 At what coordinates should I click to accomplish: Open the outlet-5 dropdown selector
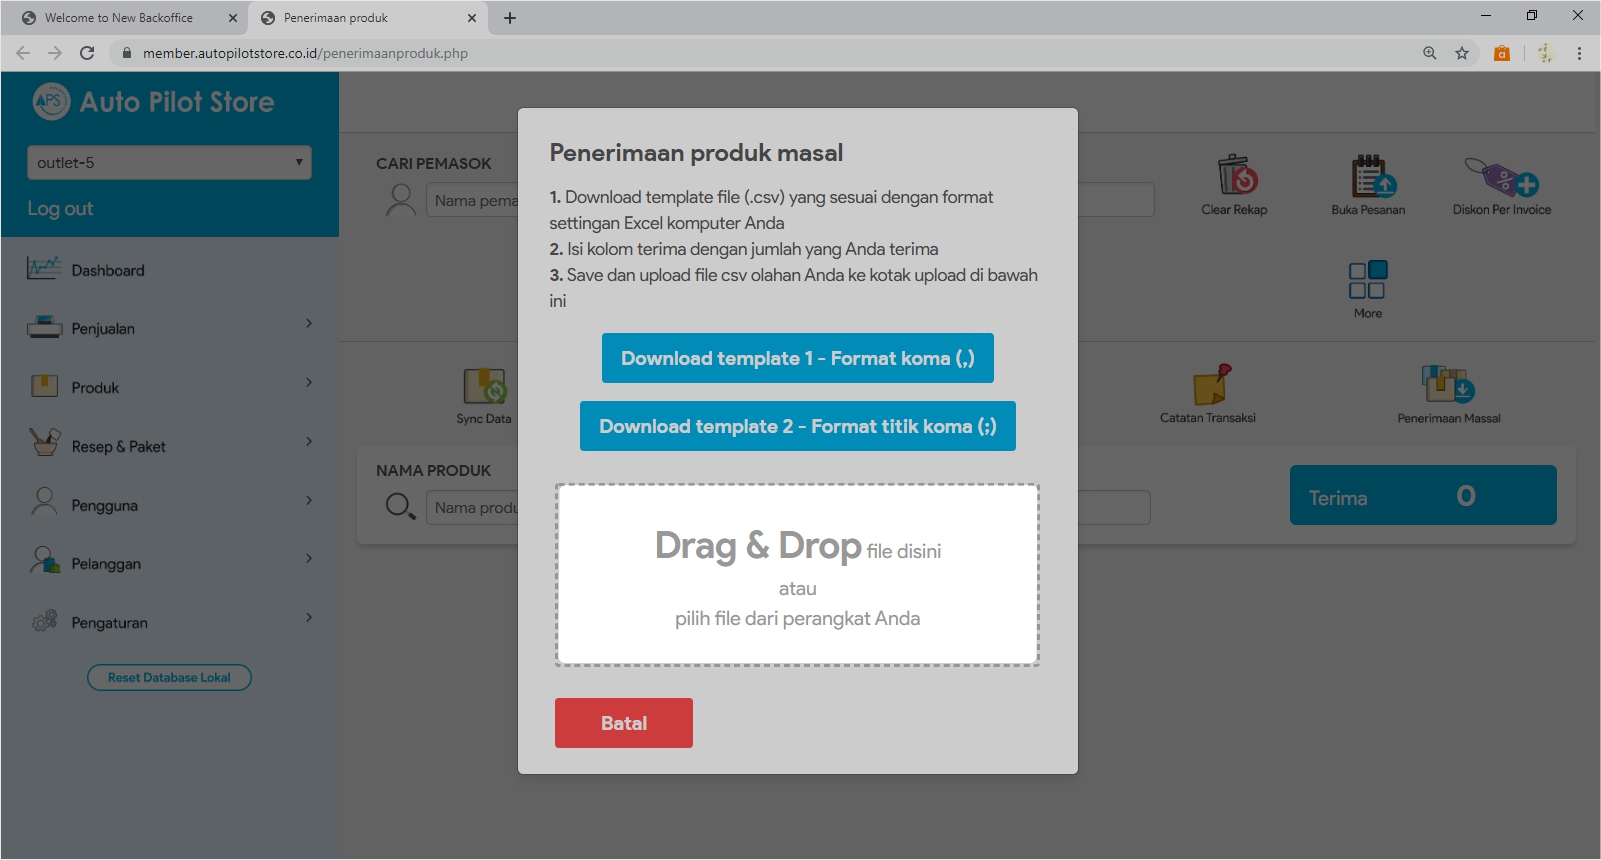169,163
